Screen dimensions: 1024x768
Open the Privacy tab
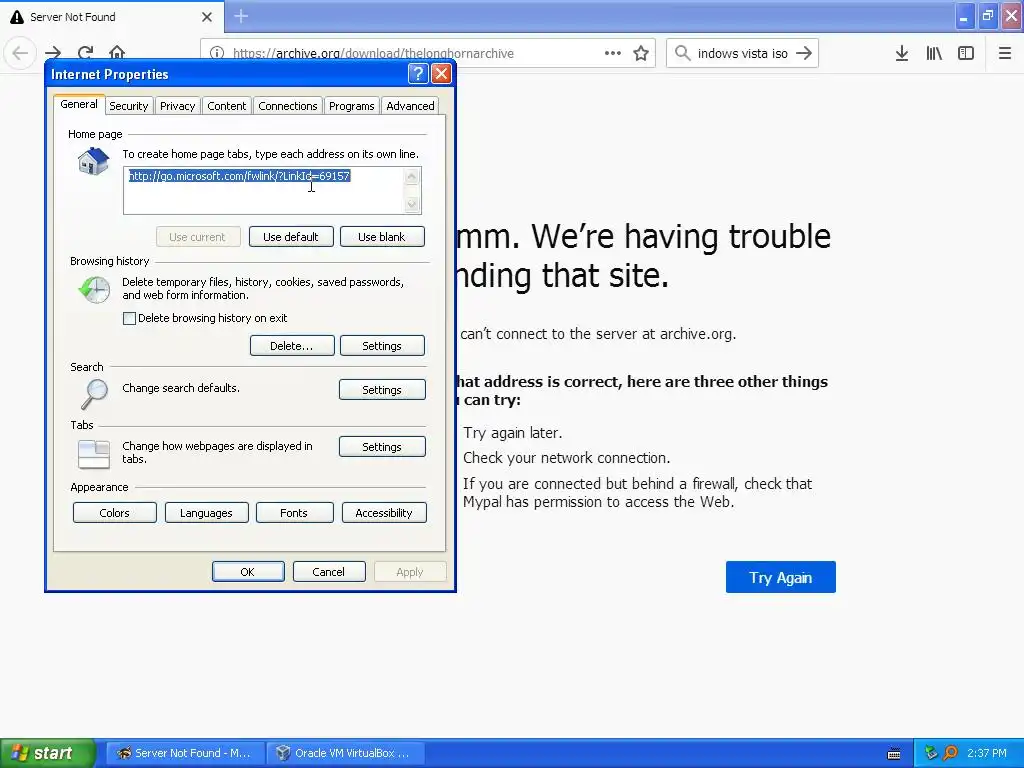point(178,106)
